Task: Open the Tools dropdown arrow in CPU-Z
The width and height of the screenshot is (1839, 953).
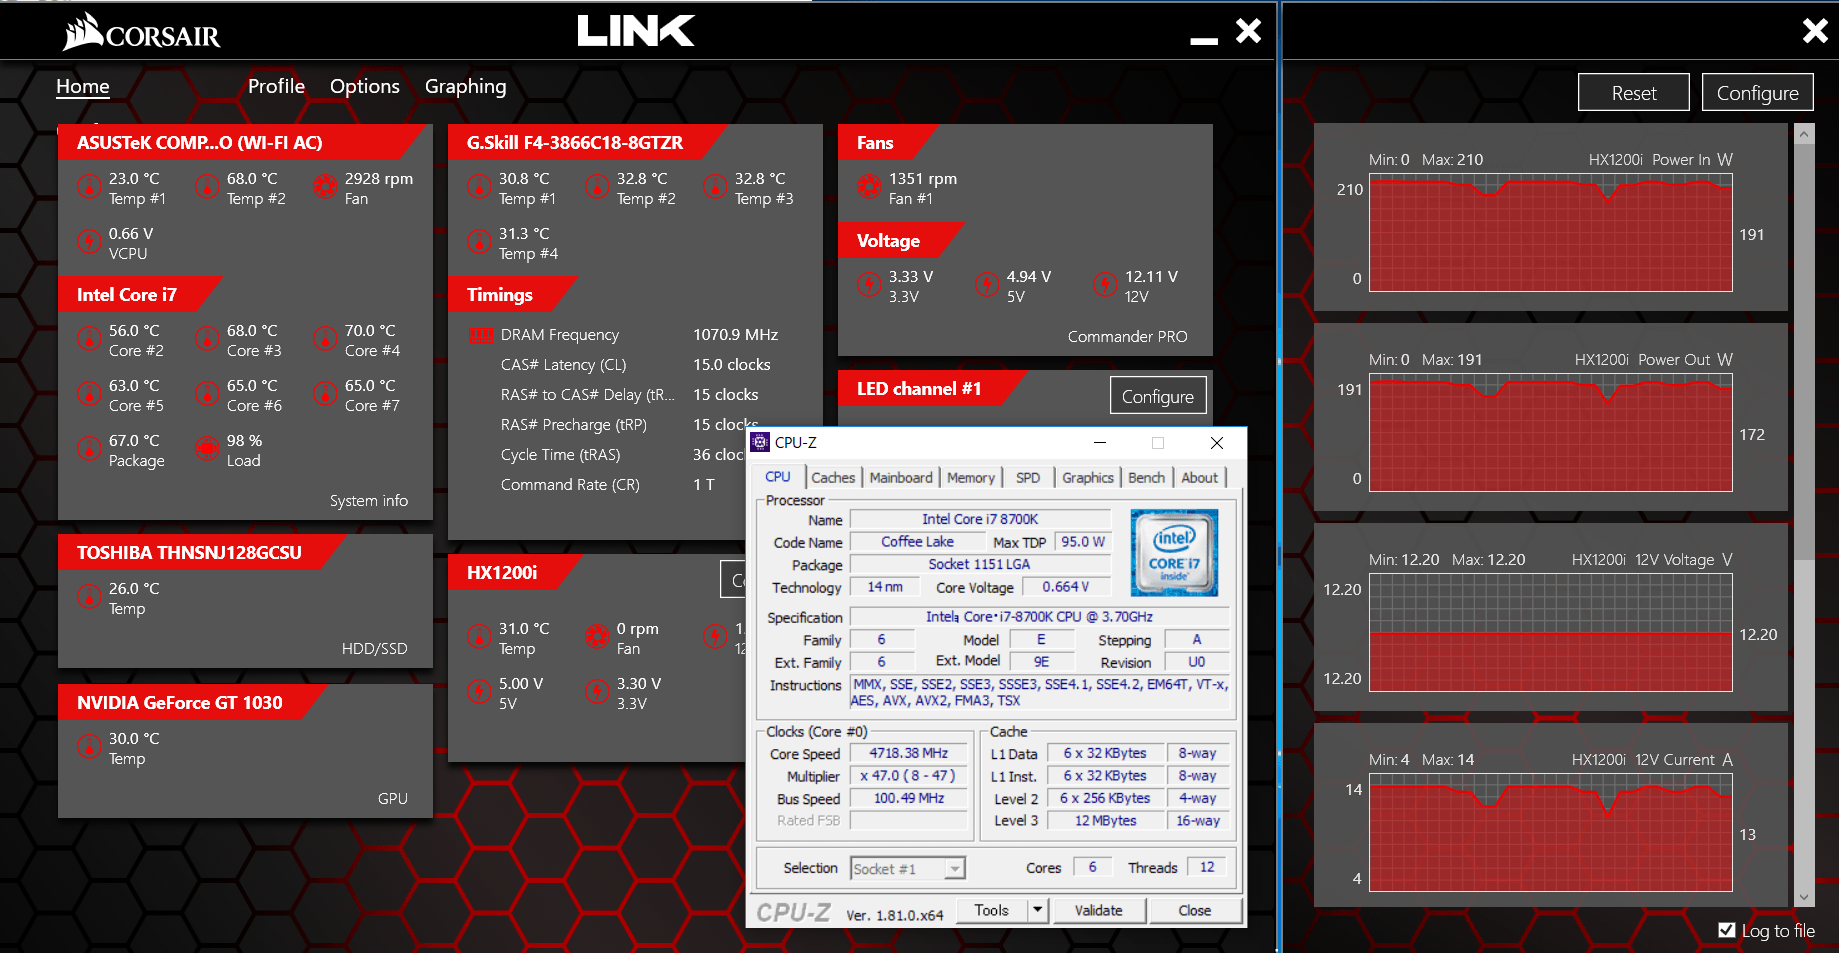Action: pos(1037,910)
